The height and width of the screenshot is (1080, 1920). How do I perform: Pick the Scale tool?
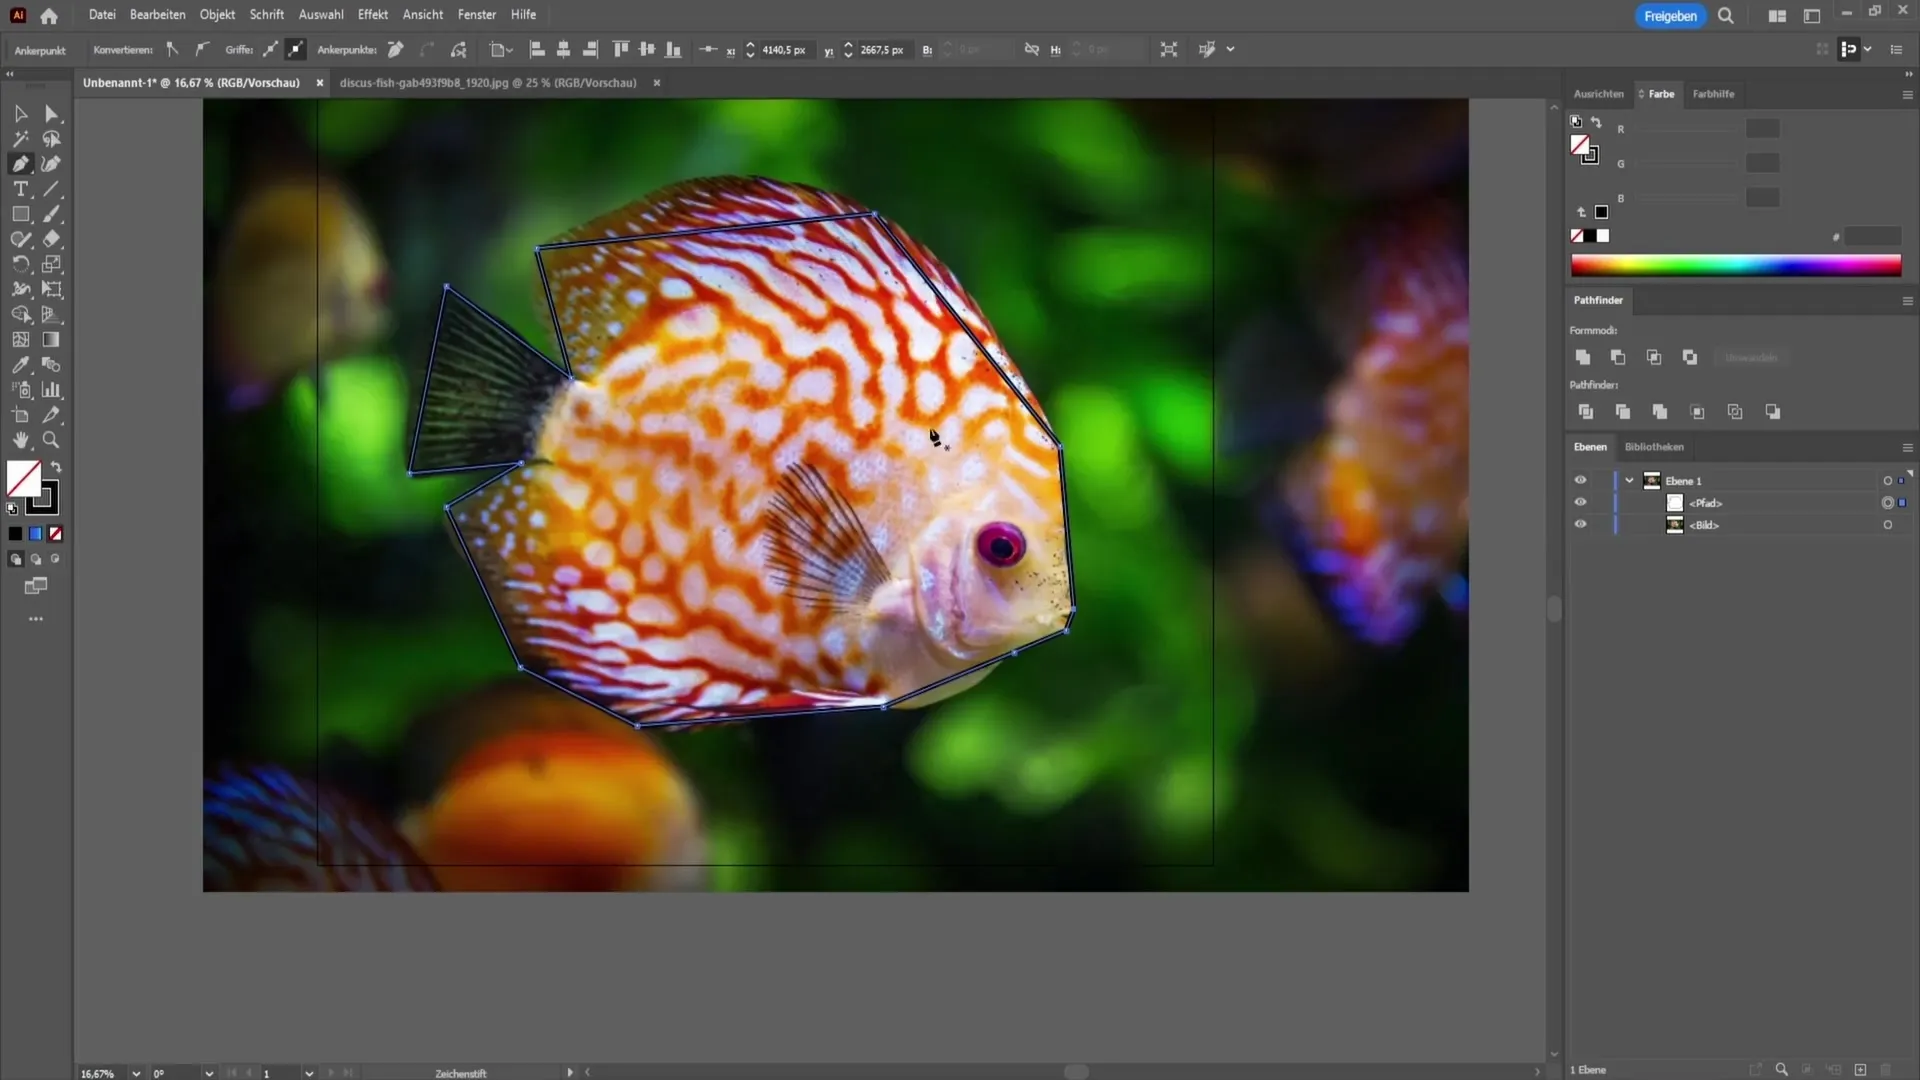(x=52, y=264)
